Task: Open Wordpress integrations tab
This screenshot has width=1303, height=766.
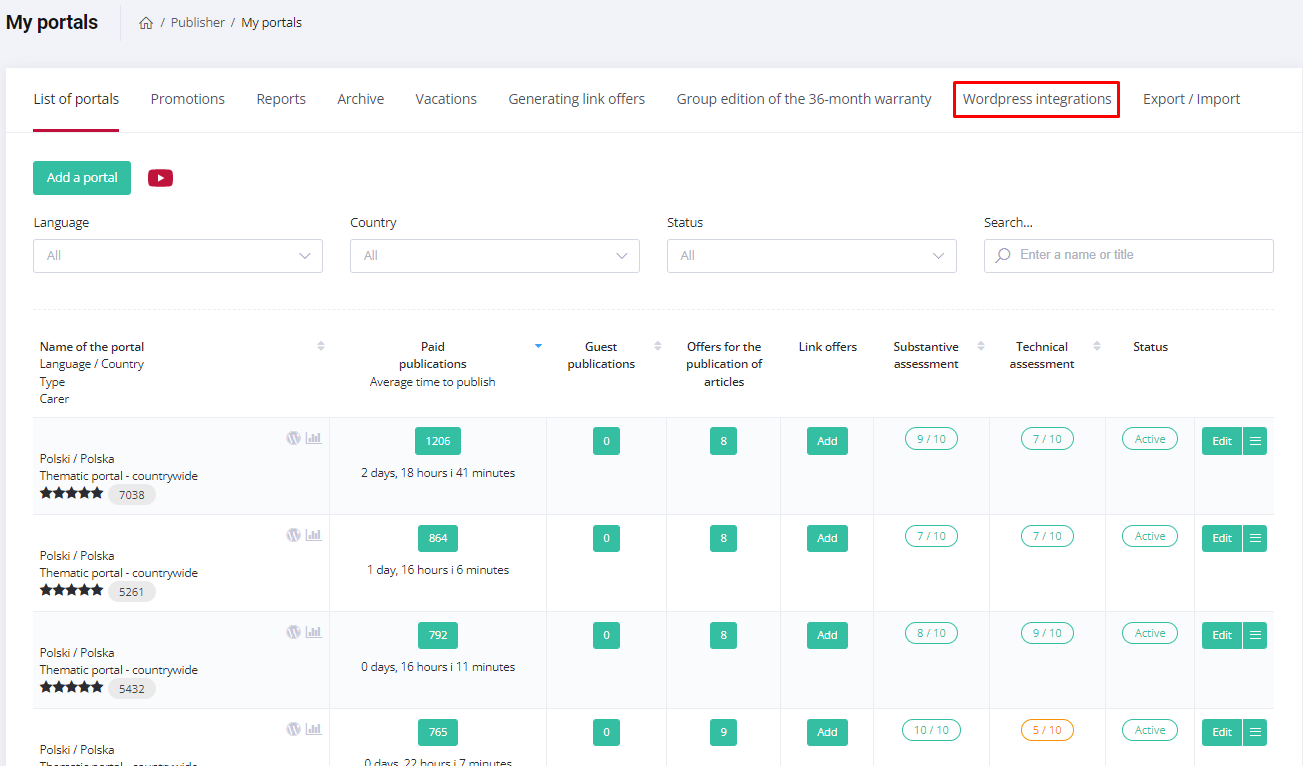Action: (x=1037, y=99)
